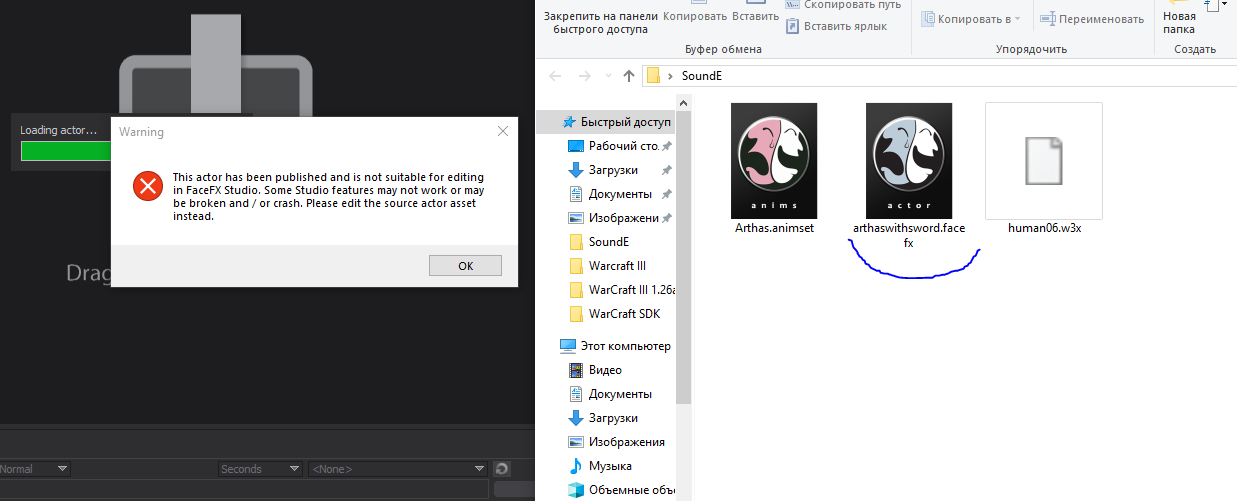Image resolution: width=1237 pixels, height=501 pixels.
Task: Click the Arthas.animset file name
Action: pos(774,227)
